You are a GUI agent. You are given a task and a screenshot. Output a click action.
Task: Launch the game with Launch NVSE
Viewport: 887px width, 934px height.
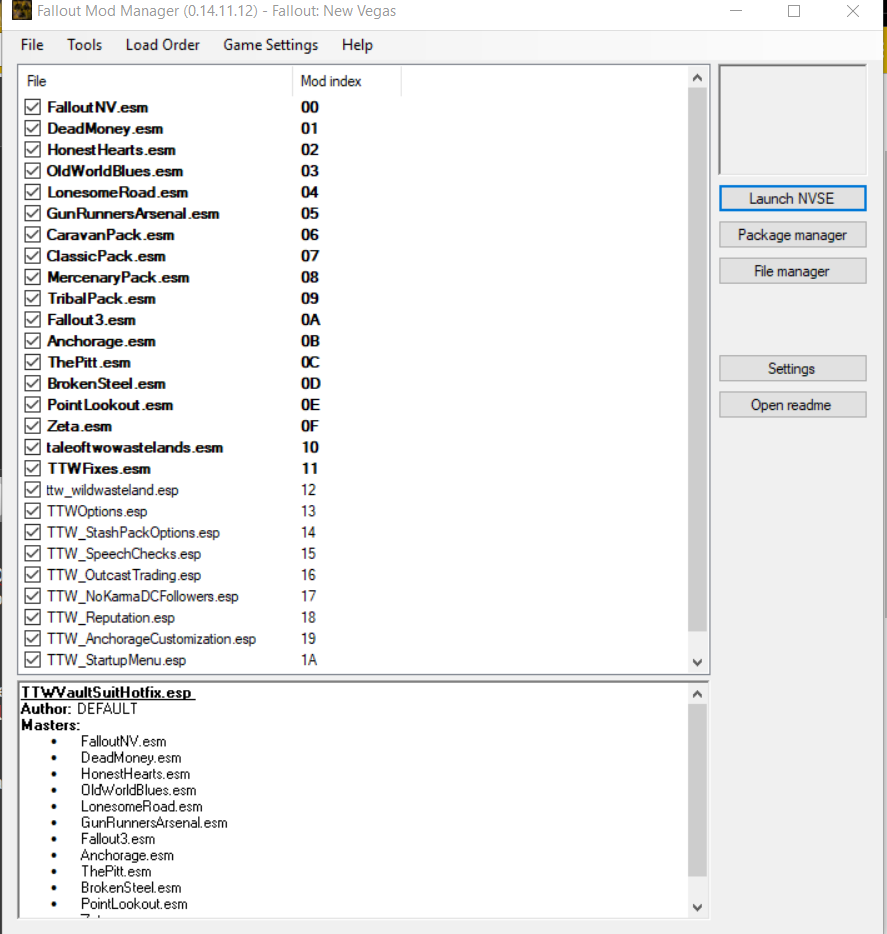[x=792, y=198]
